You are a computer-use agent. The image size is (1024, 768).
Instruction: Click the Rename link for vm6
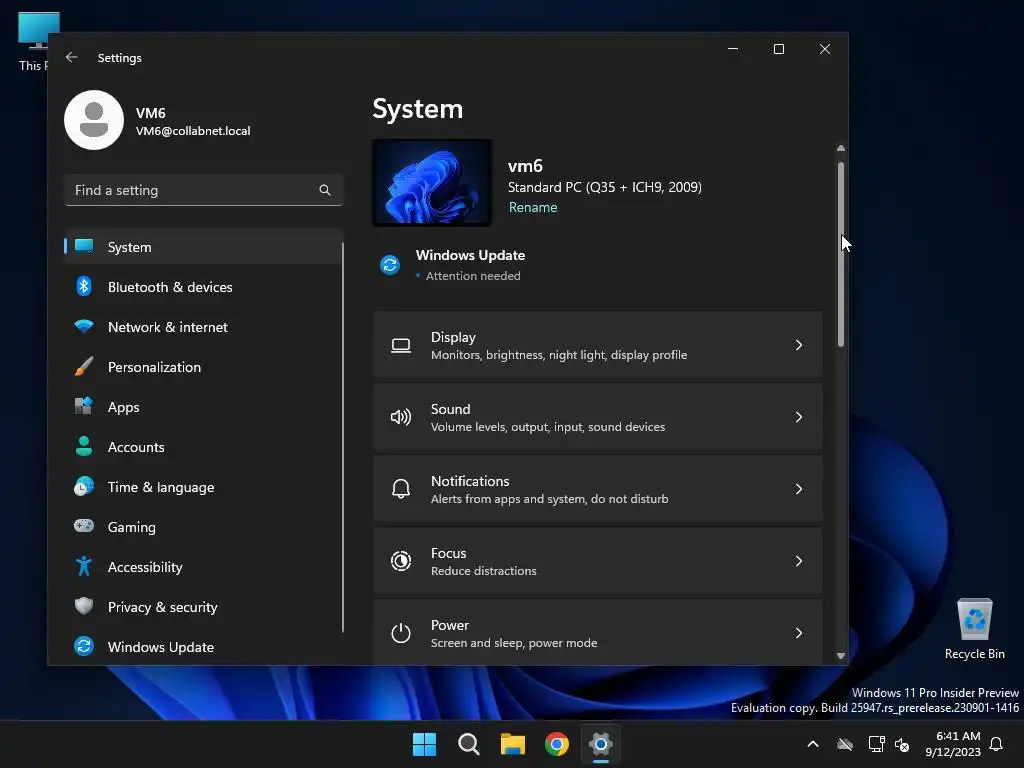533,207
